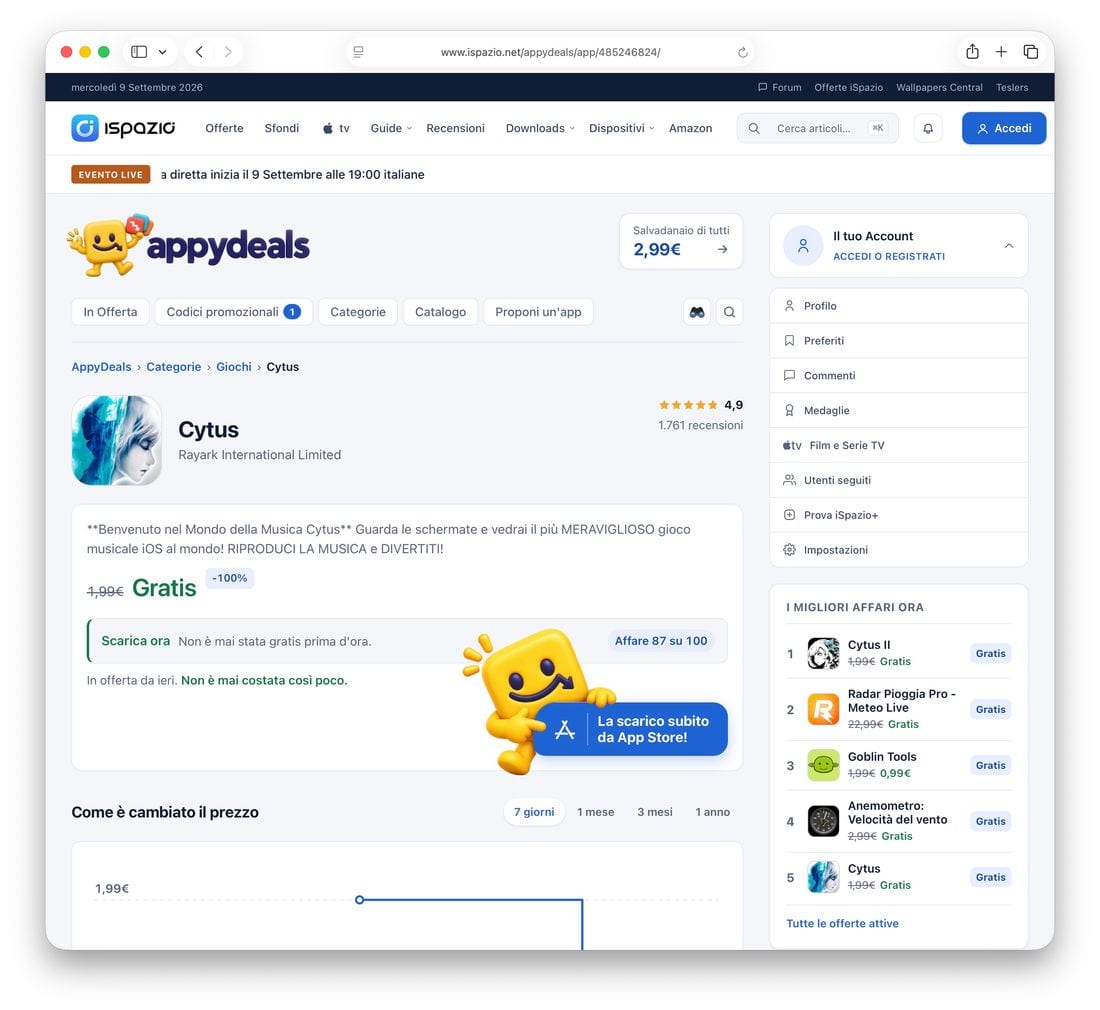Open the game controller filter icon

click(697, 312)
